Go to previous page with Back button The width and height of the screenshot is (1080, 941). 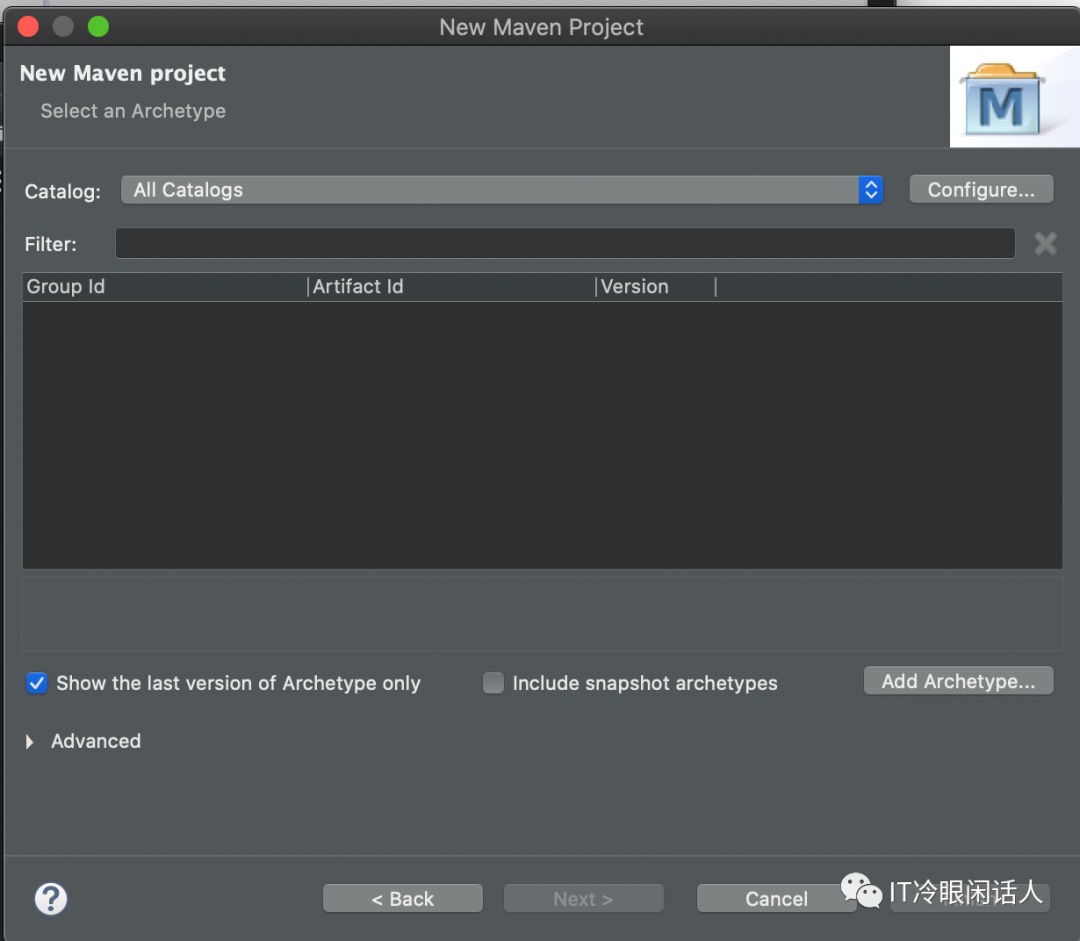click(403, 898)
